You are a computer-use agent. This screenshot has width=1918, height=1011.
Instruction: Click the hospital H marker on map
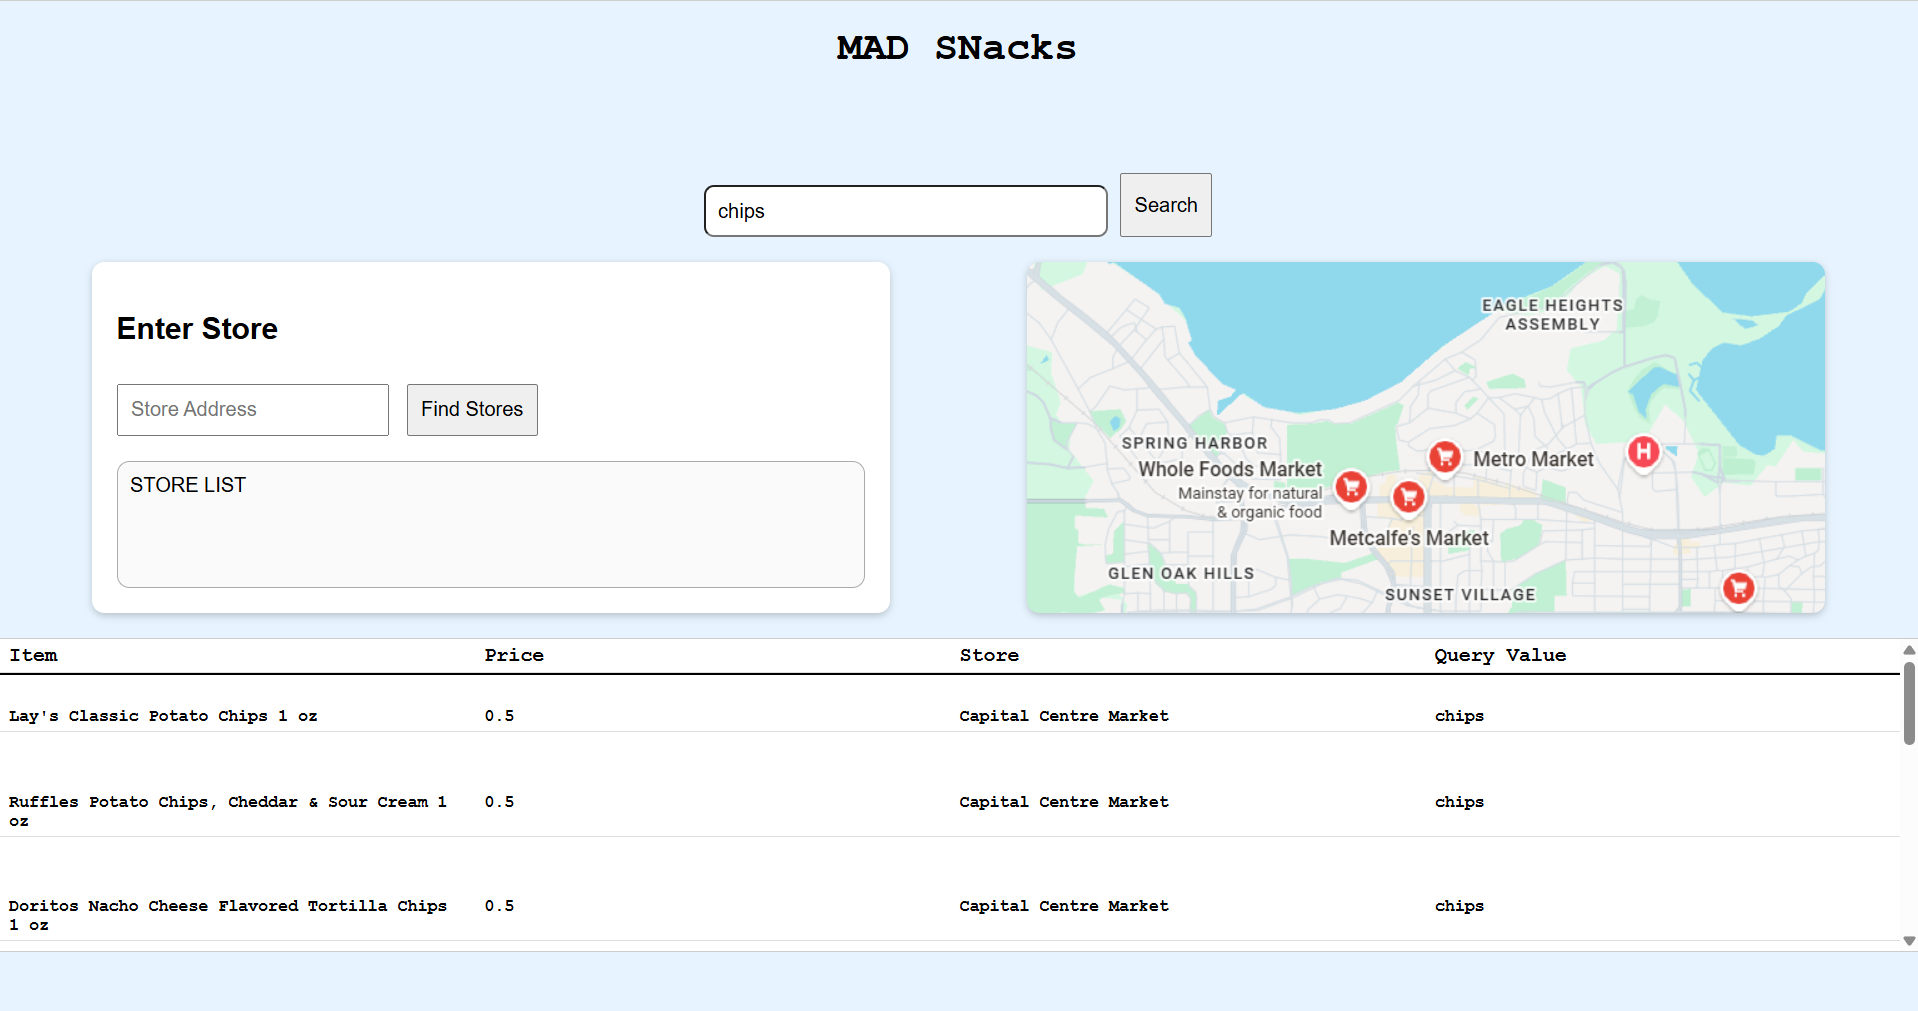1643,453
